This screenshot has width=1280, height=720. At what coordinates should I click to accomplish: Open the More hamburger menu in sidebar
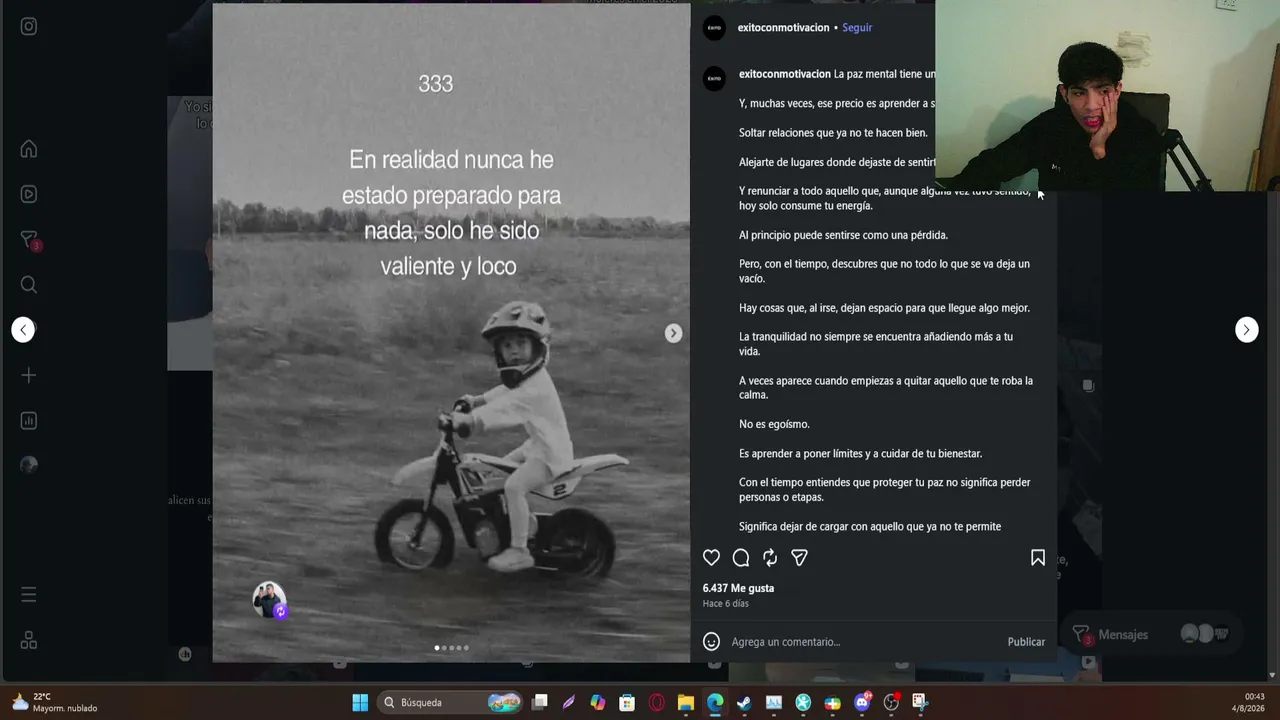point(29,595)
